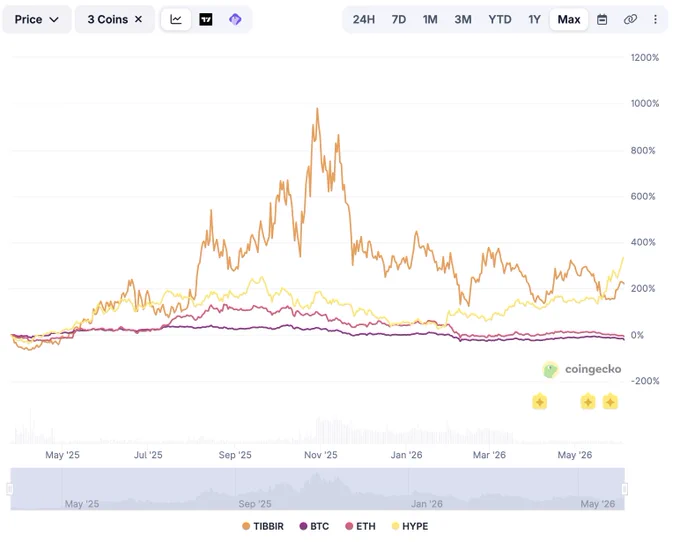The height and width of the screenshot is (542, 680).
Task: Toggle HYPE series in legend
Action: coord(410,526)
